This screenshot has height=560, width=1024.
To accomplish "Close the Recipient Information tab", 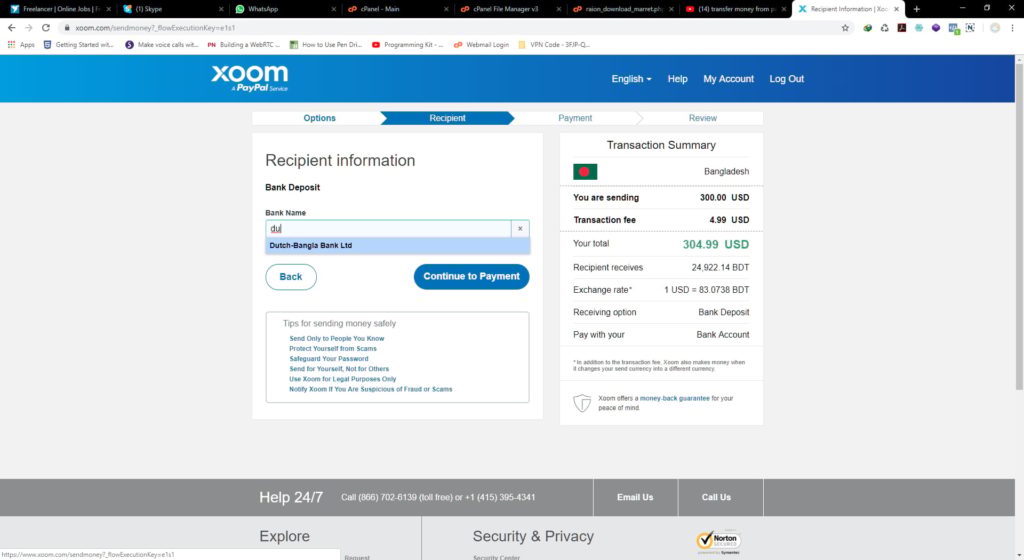I will (x=896, y=9).
